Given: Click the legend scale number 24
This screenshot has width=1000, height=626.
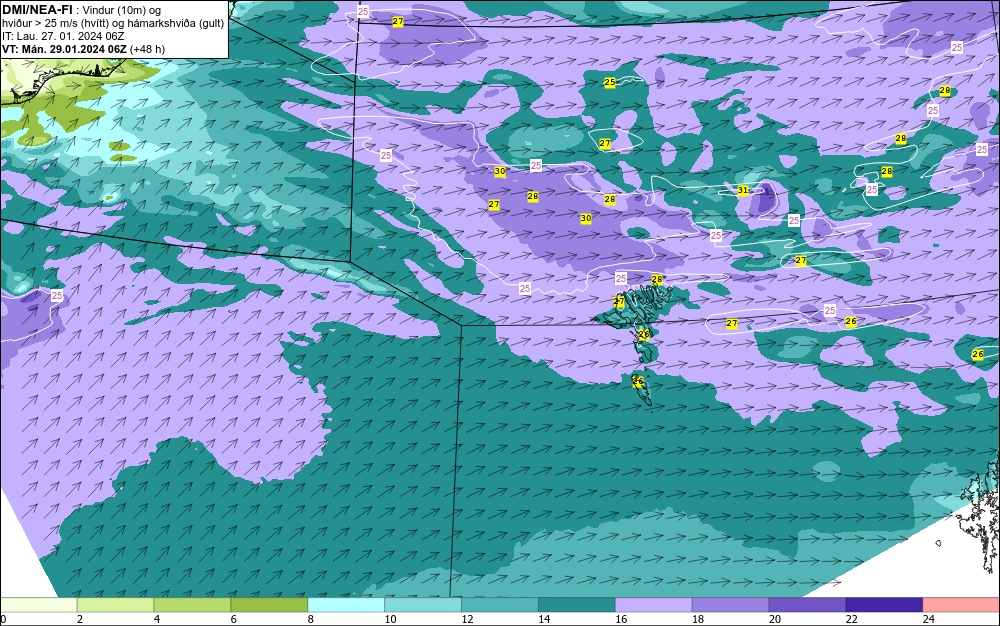Looking at the screenshot, I should click(x=929, y=619).
